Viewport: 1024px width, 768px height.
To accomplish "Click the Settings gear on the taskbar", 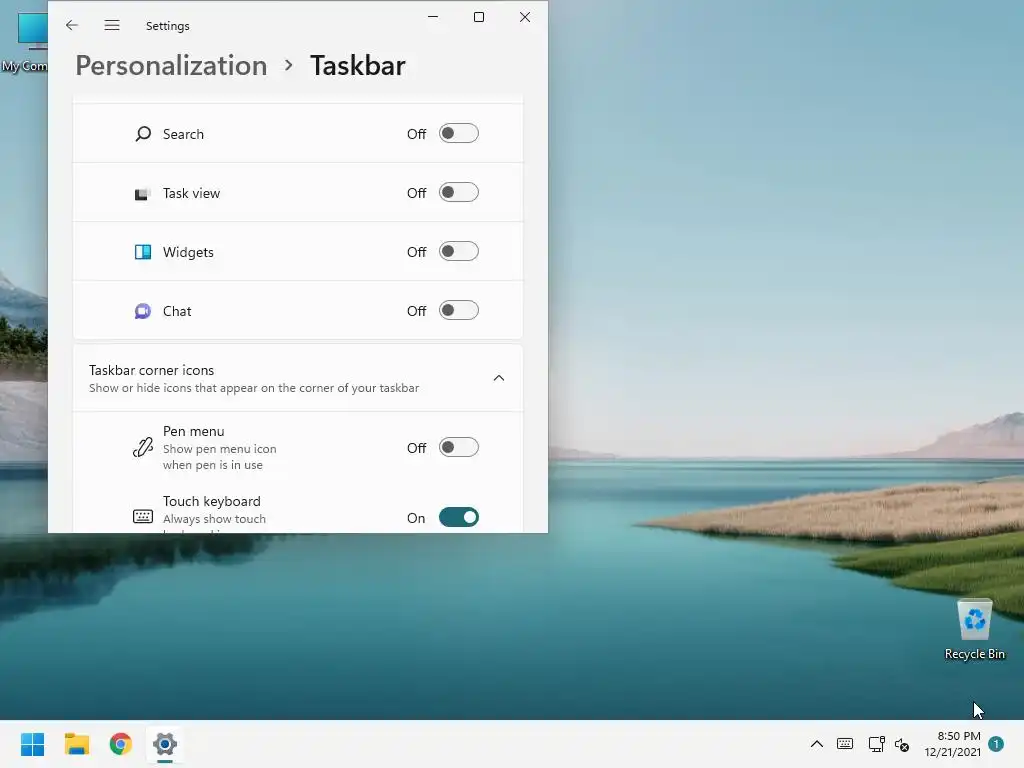I will (x=165, y=744).
